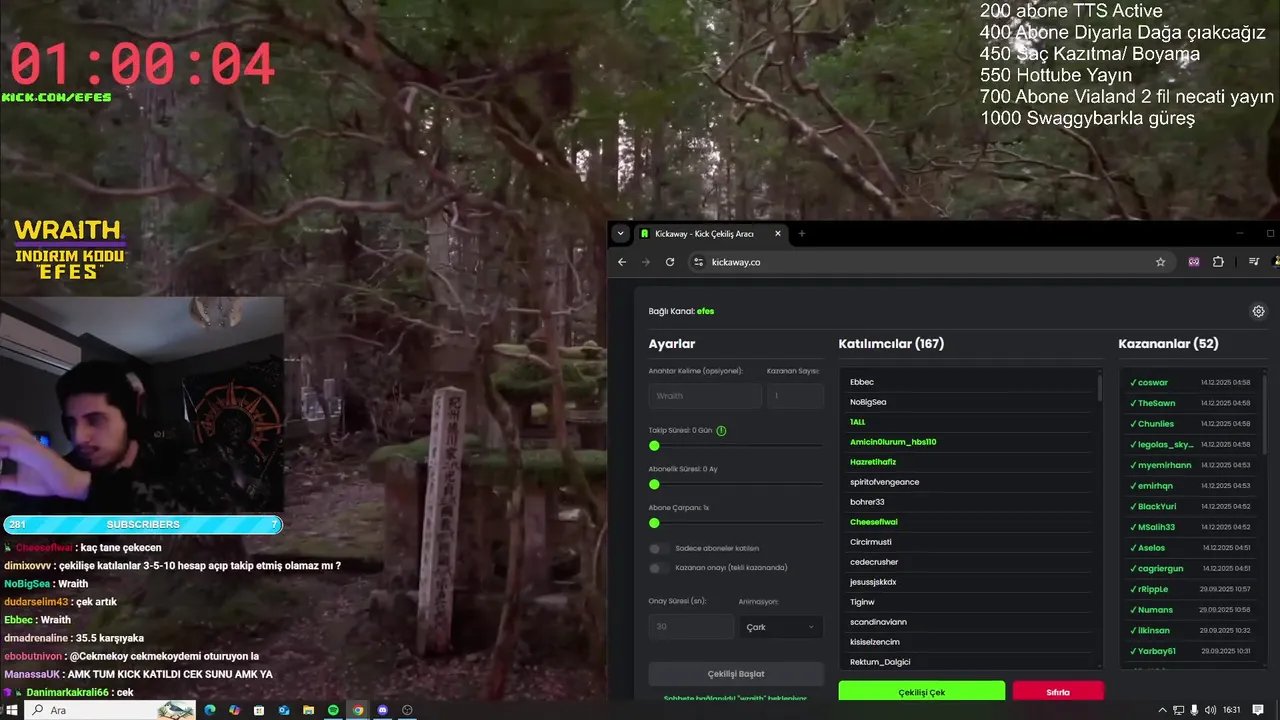The height and width of the screenshot is (720, 1280).
Task: Close the Kickaway browser tab
Action: [x=777, y=234]
